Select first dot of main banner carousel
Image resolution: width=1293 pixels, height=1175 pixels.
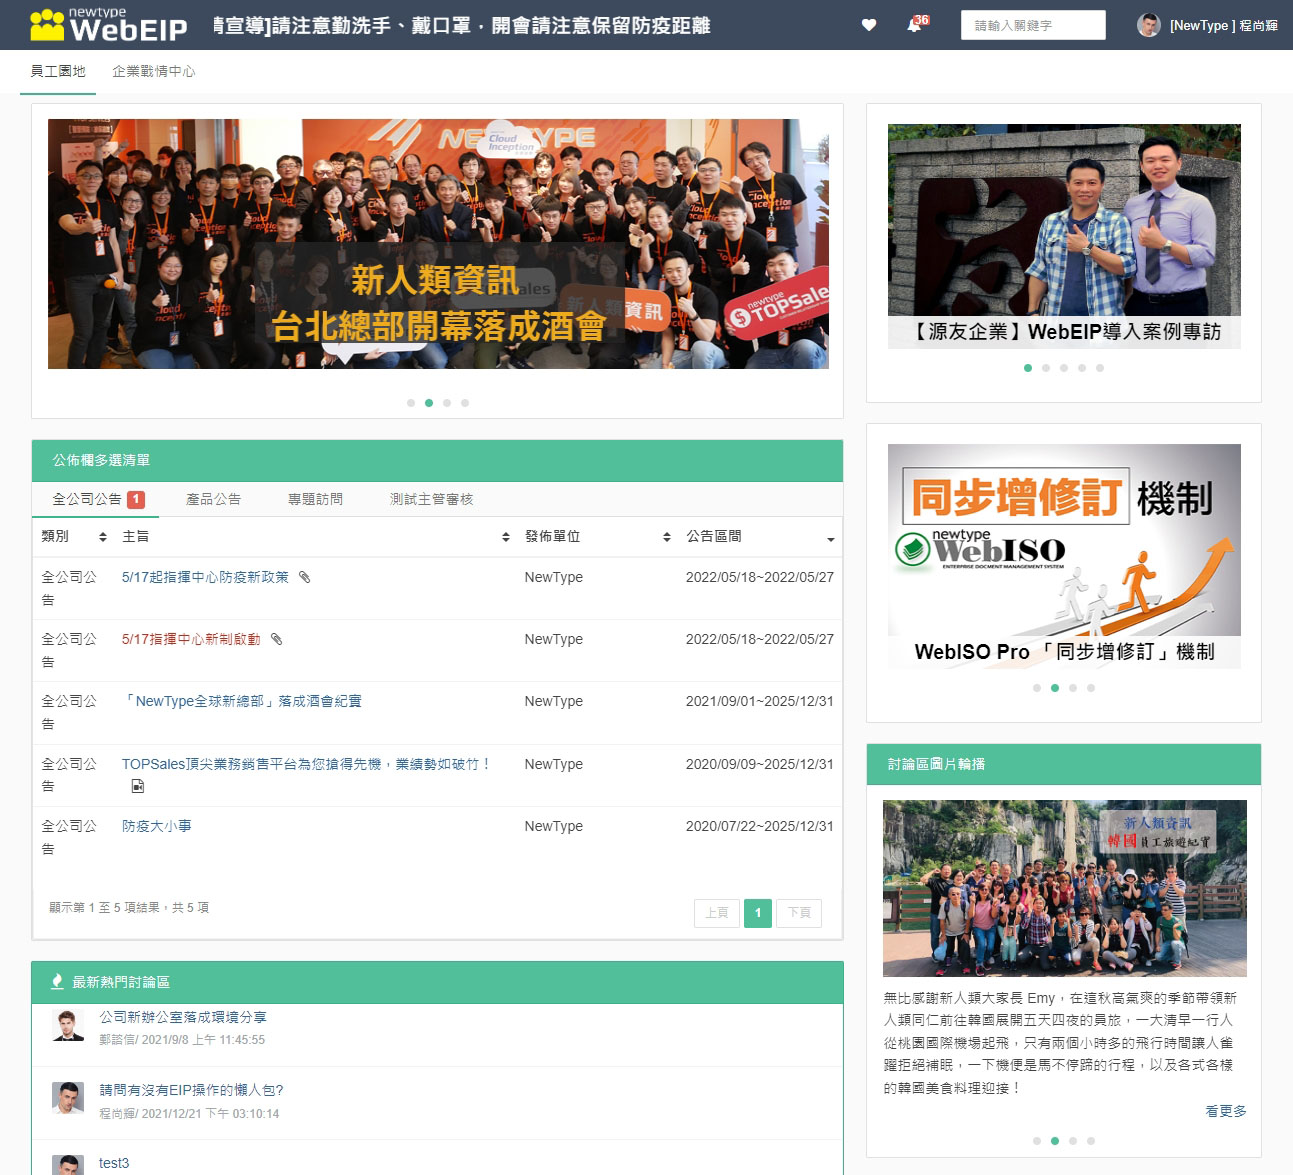[x=411, y=403]
